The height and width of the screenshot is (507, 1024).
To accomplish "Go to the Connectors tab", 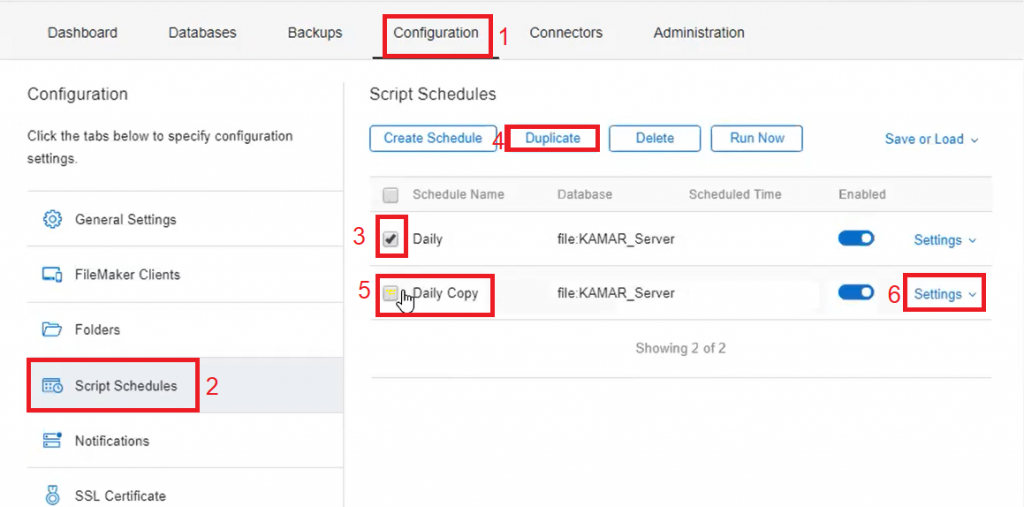I will click(x=566, y=32).
